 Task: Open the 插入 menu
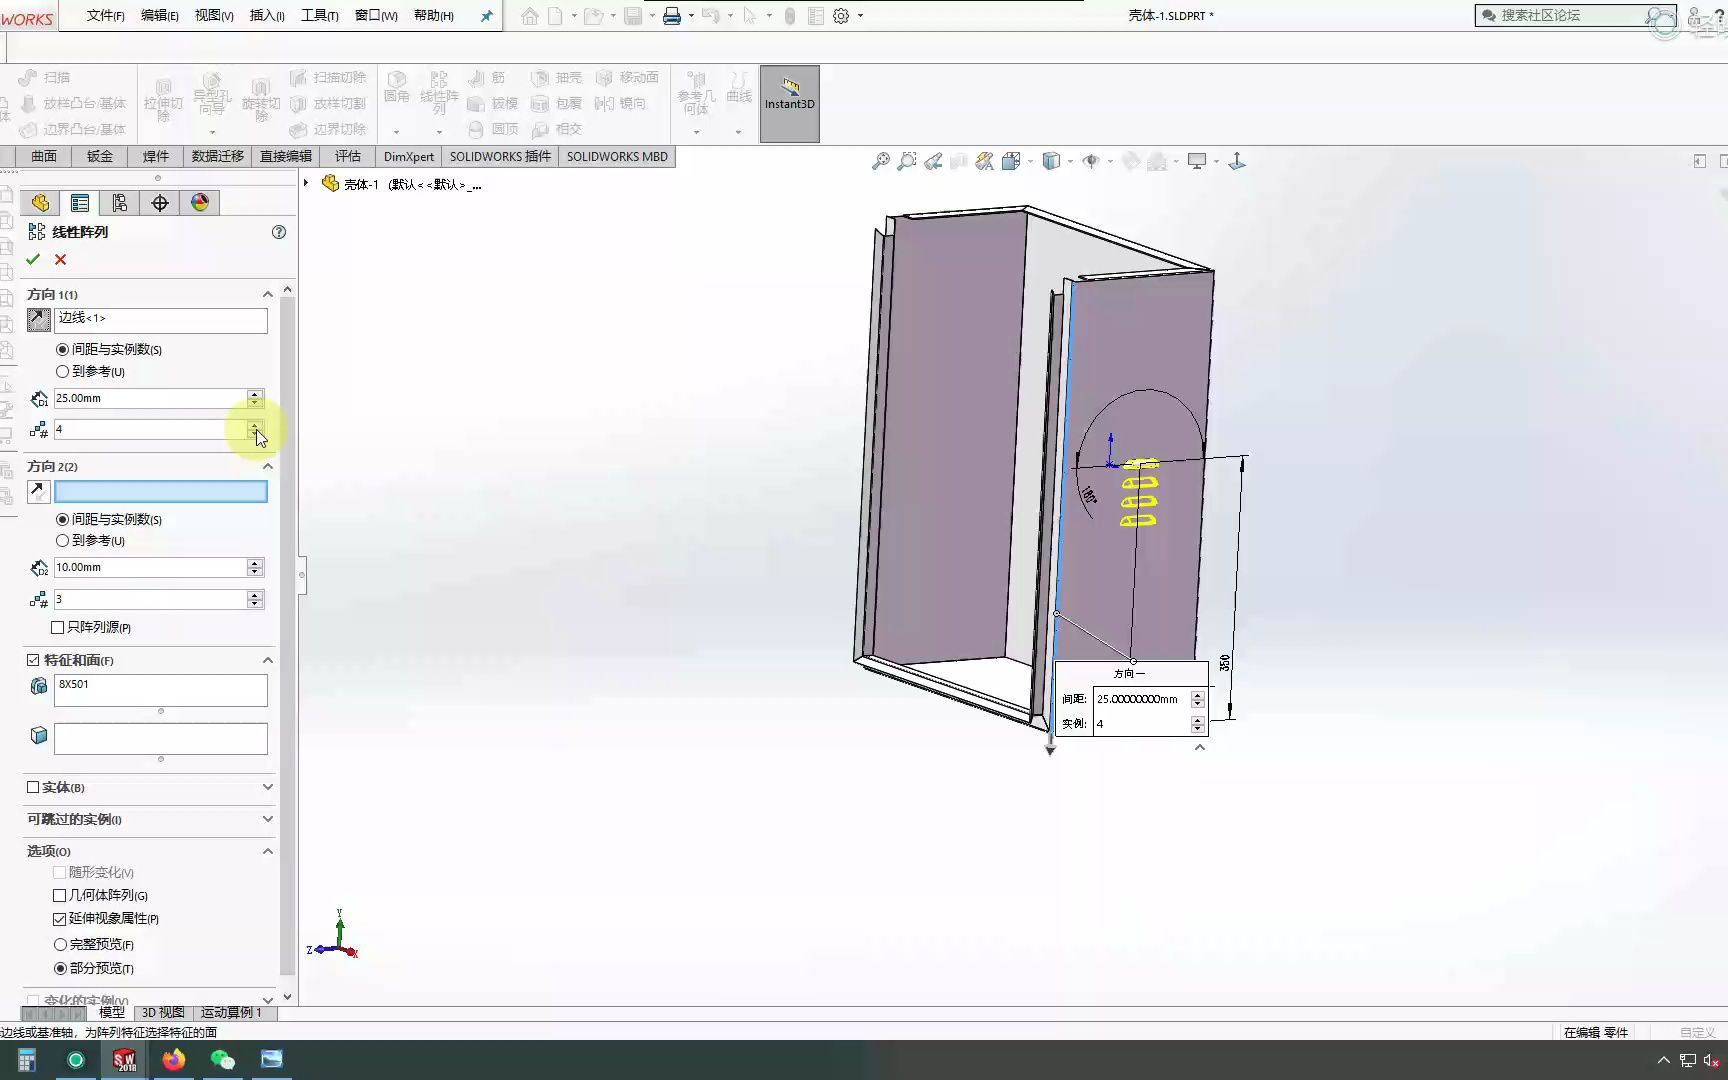[x=265, y=15]
